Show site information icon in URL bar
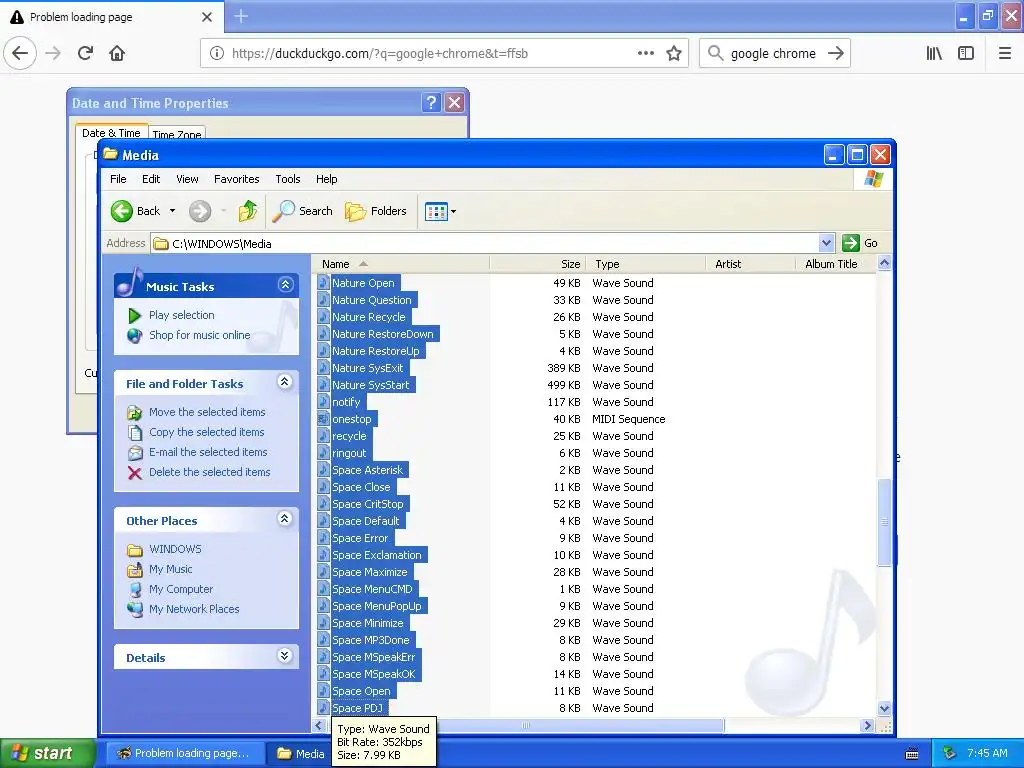The height and width of the screenshot is (768, 1024). tap(216, 53)
